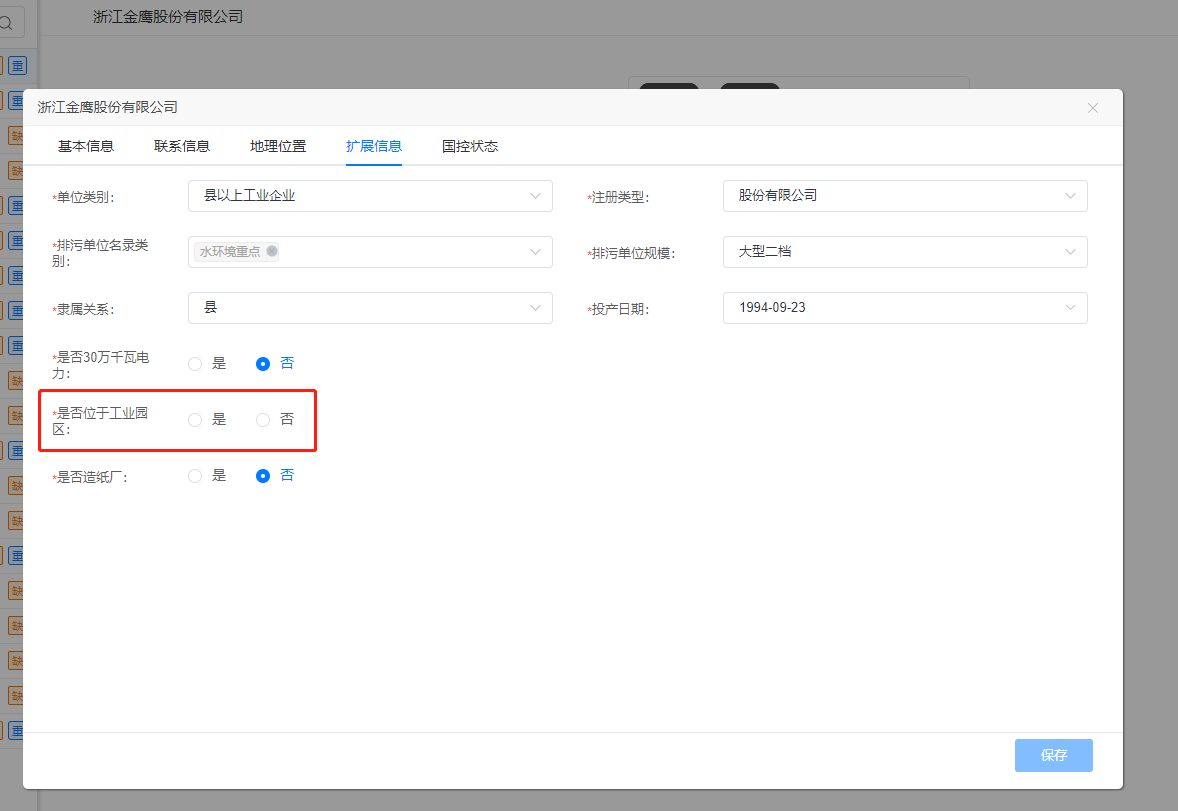
Task: Click the search magnifier icon in background
Action: click(x=7, y=23)
